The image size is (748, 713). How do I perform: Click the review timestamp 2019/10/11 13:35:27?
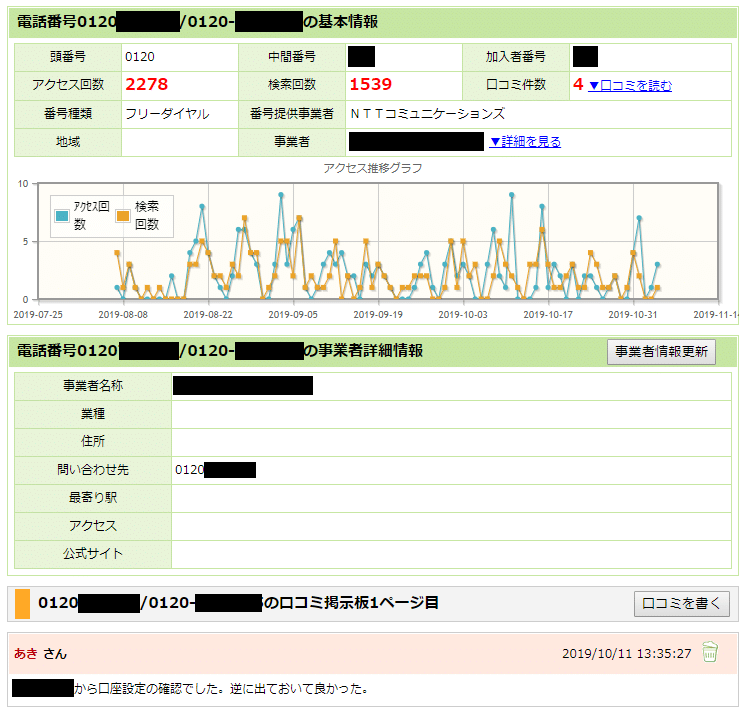(x=626, y=654)
